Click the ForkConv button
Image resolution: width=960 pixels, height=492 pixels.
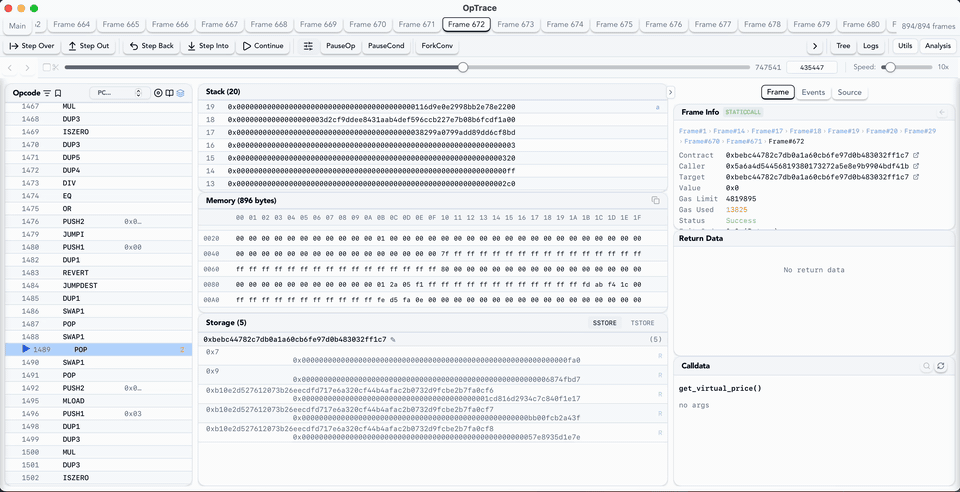point(437,46)
